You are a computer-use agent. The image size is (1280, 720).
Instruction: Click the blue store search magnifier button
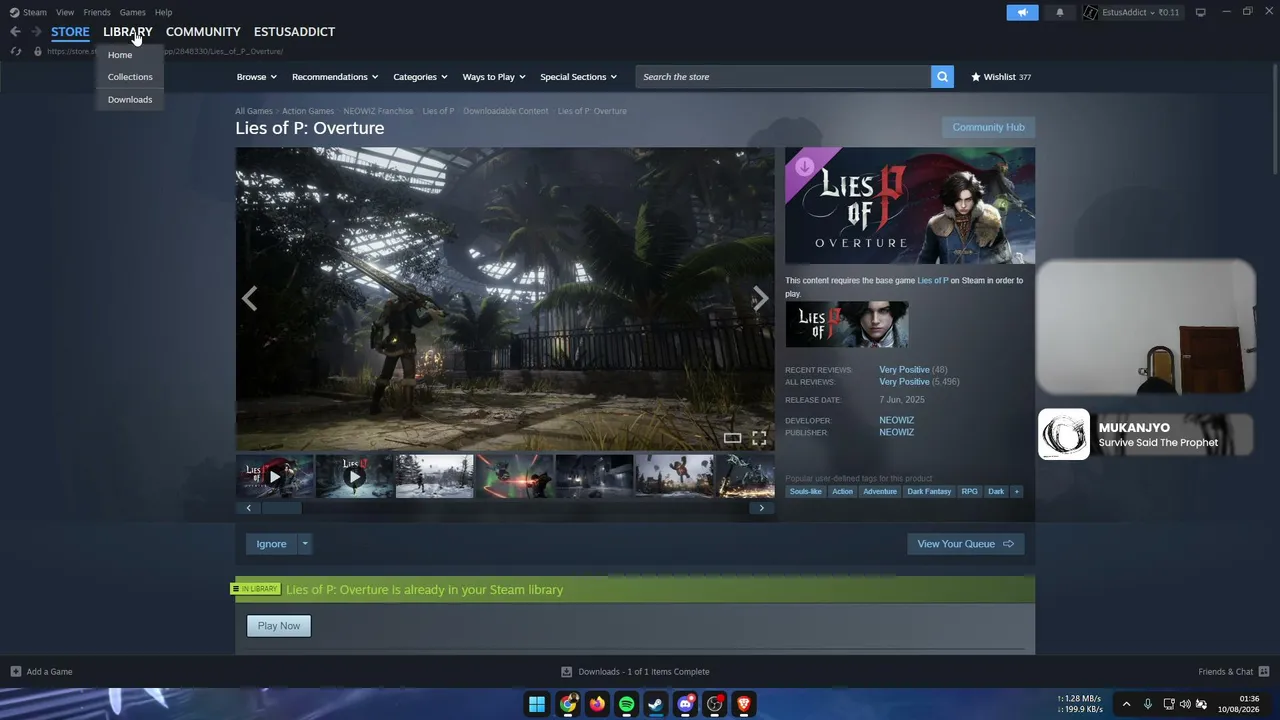(x=942, y=77)
